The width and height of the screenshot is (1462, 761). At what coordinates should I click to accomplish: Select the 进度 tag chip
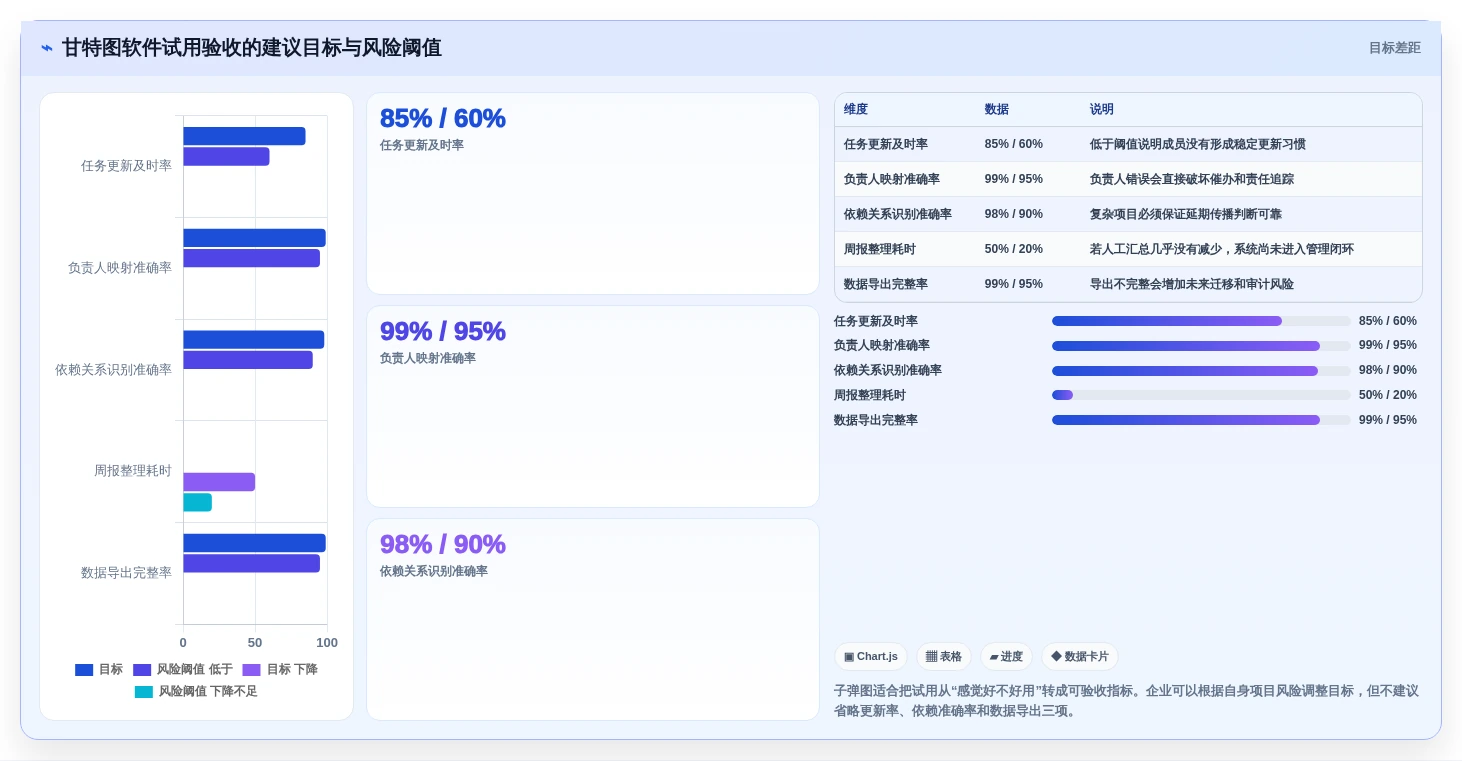(x=1006, y=657)
